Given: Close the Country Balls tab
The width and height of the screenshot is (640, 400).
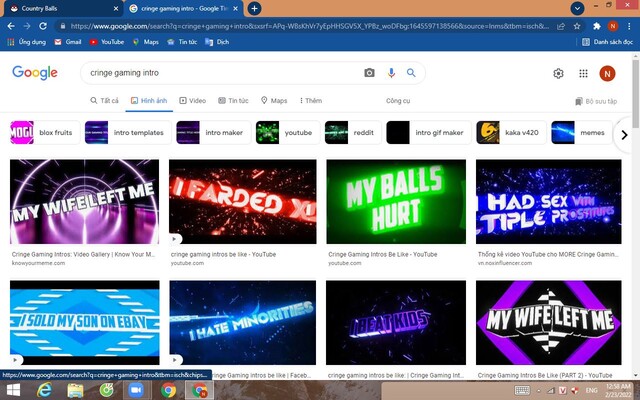Looking at the screenshot, I should (x=116, y=9).
